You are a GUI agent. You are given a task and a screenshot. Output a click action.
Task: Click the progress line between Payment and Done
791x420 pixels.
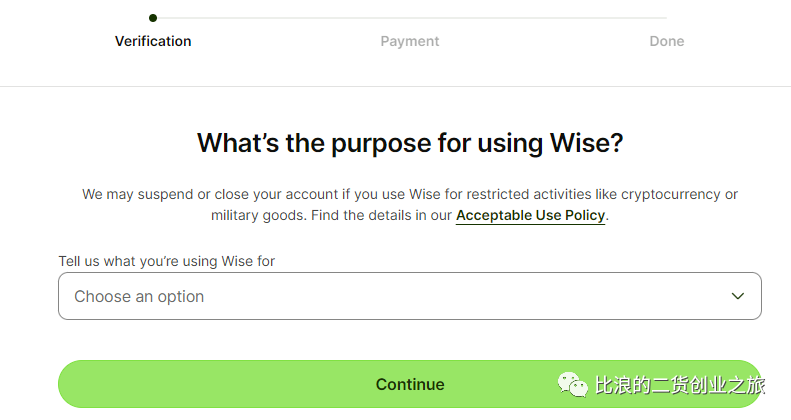(538, 18)
